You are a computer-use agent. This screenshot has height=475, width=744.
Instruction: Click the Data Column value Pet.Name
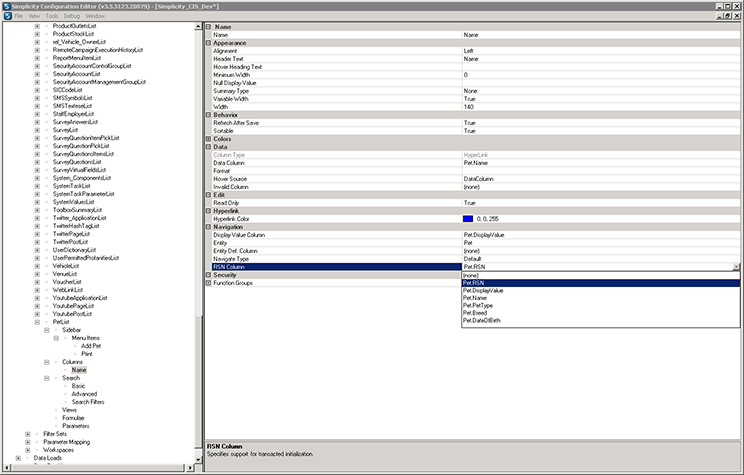coord(601,163)
